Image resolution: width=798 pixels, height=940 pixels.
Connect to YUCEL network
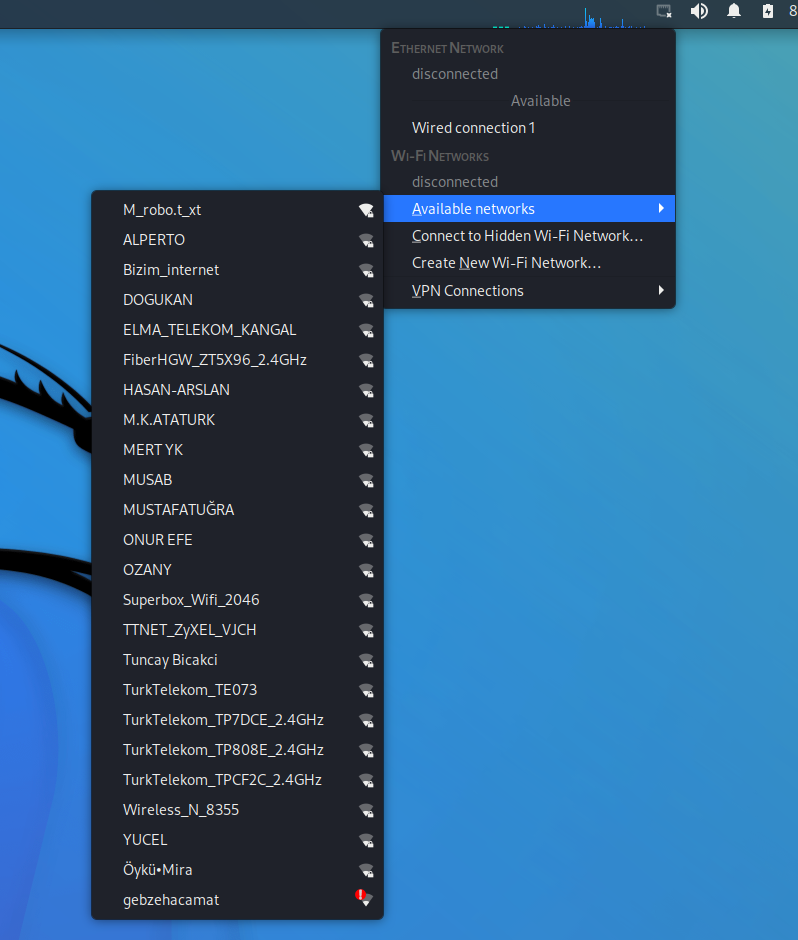tap(237, 840)
